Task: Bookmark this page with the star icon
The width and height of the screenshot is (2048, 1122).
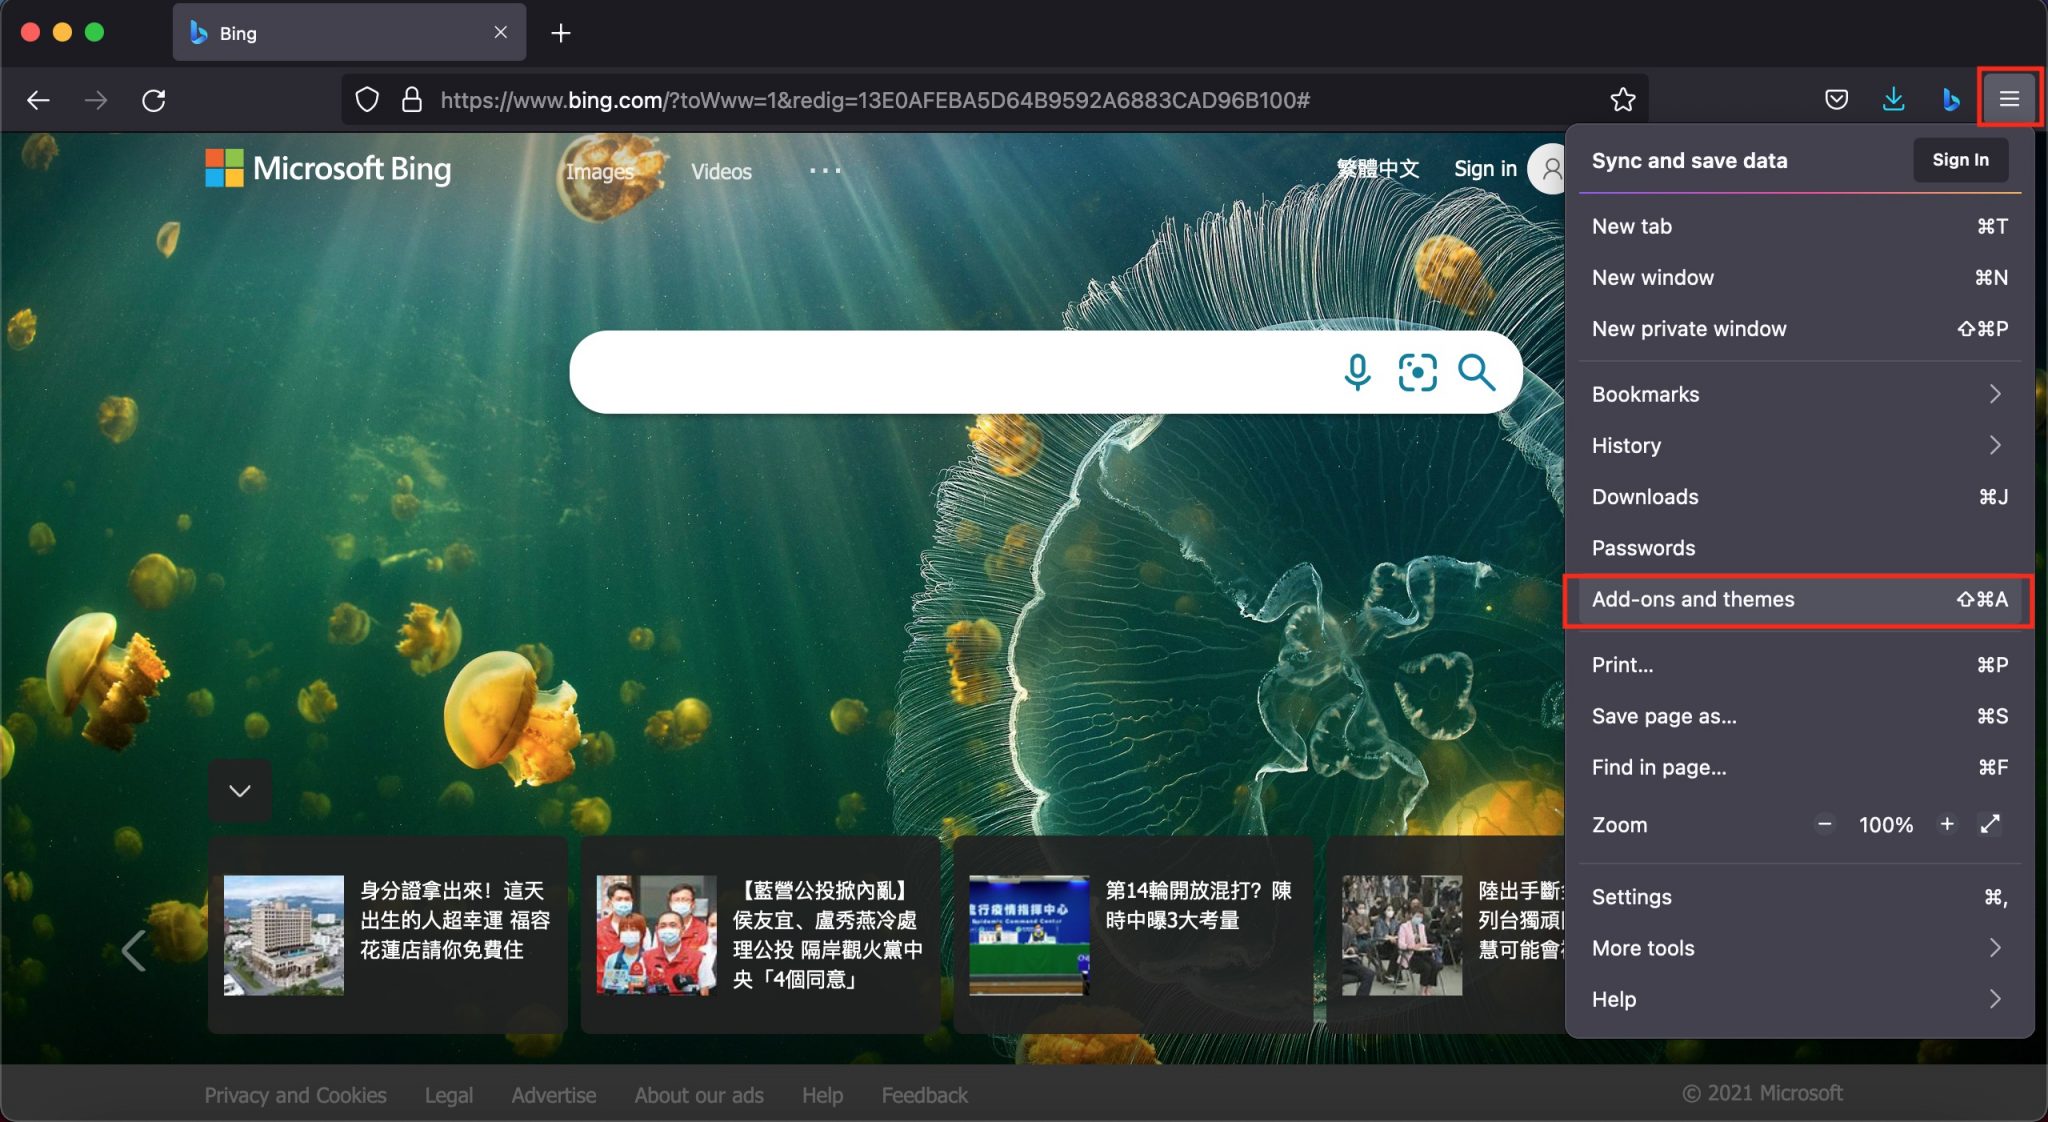Action: point(1622,99)
